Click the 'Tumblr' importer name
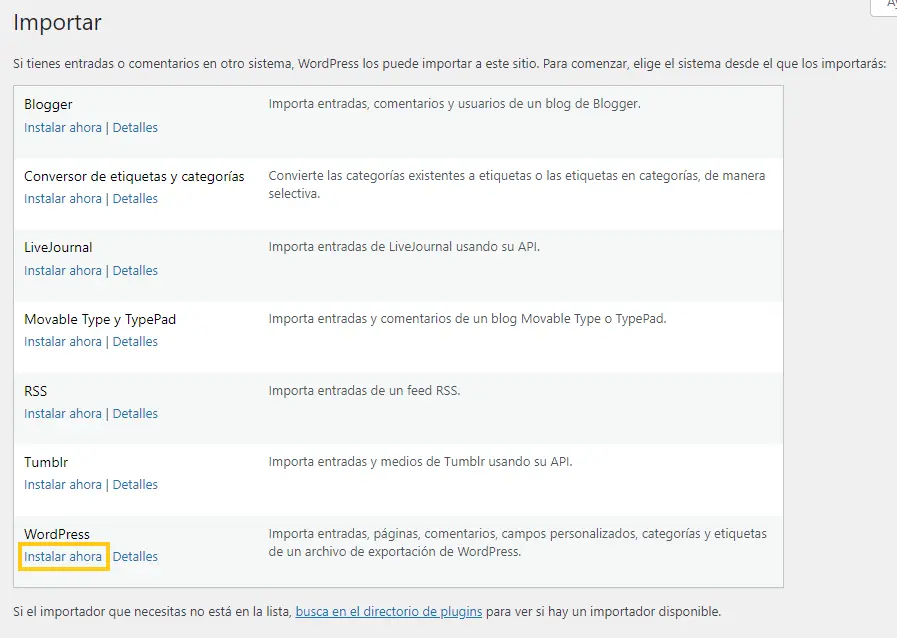This screenshot has height=638, width=897. pos(46,462)
